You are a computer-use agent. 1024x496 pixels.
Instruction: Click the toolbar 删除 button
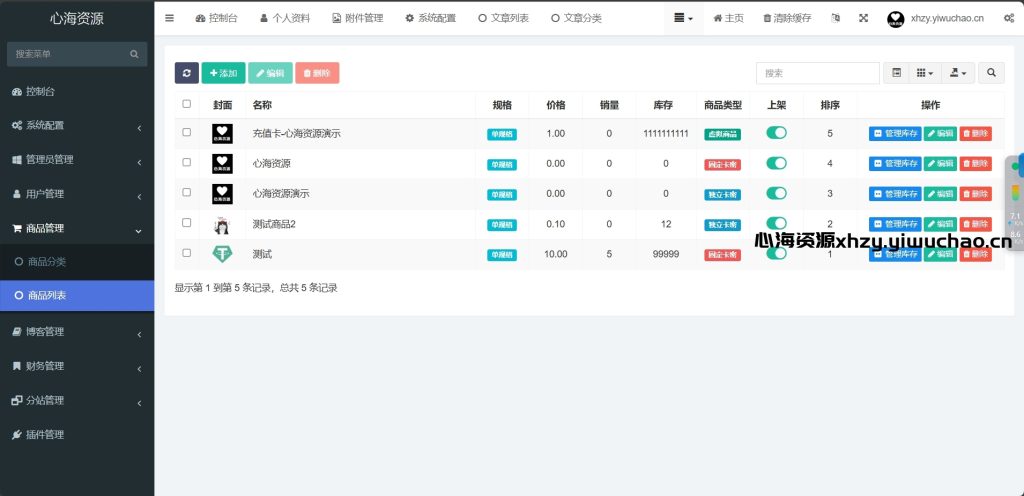point(317,73)
